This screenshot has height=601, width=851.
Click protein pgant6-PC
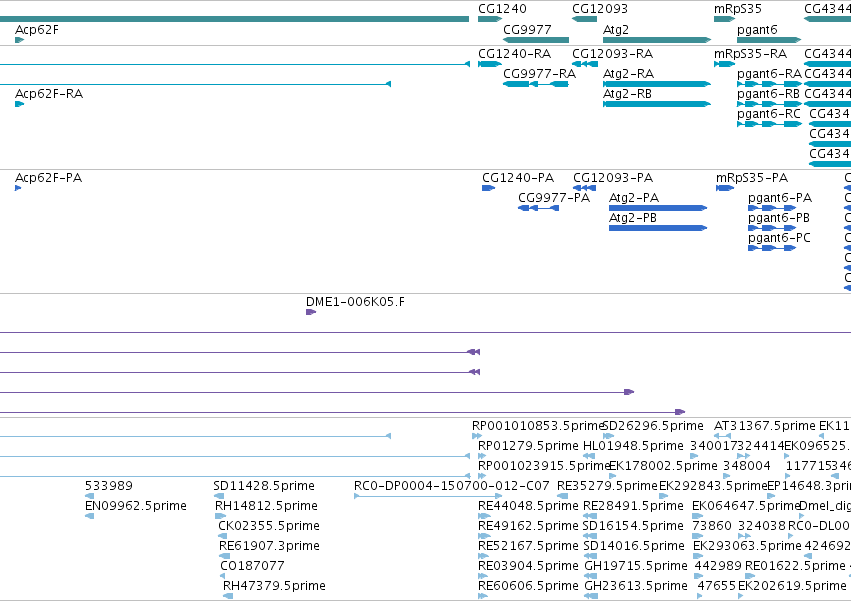tap(779, 238)
